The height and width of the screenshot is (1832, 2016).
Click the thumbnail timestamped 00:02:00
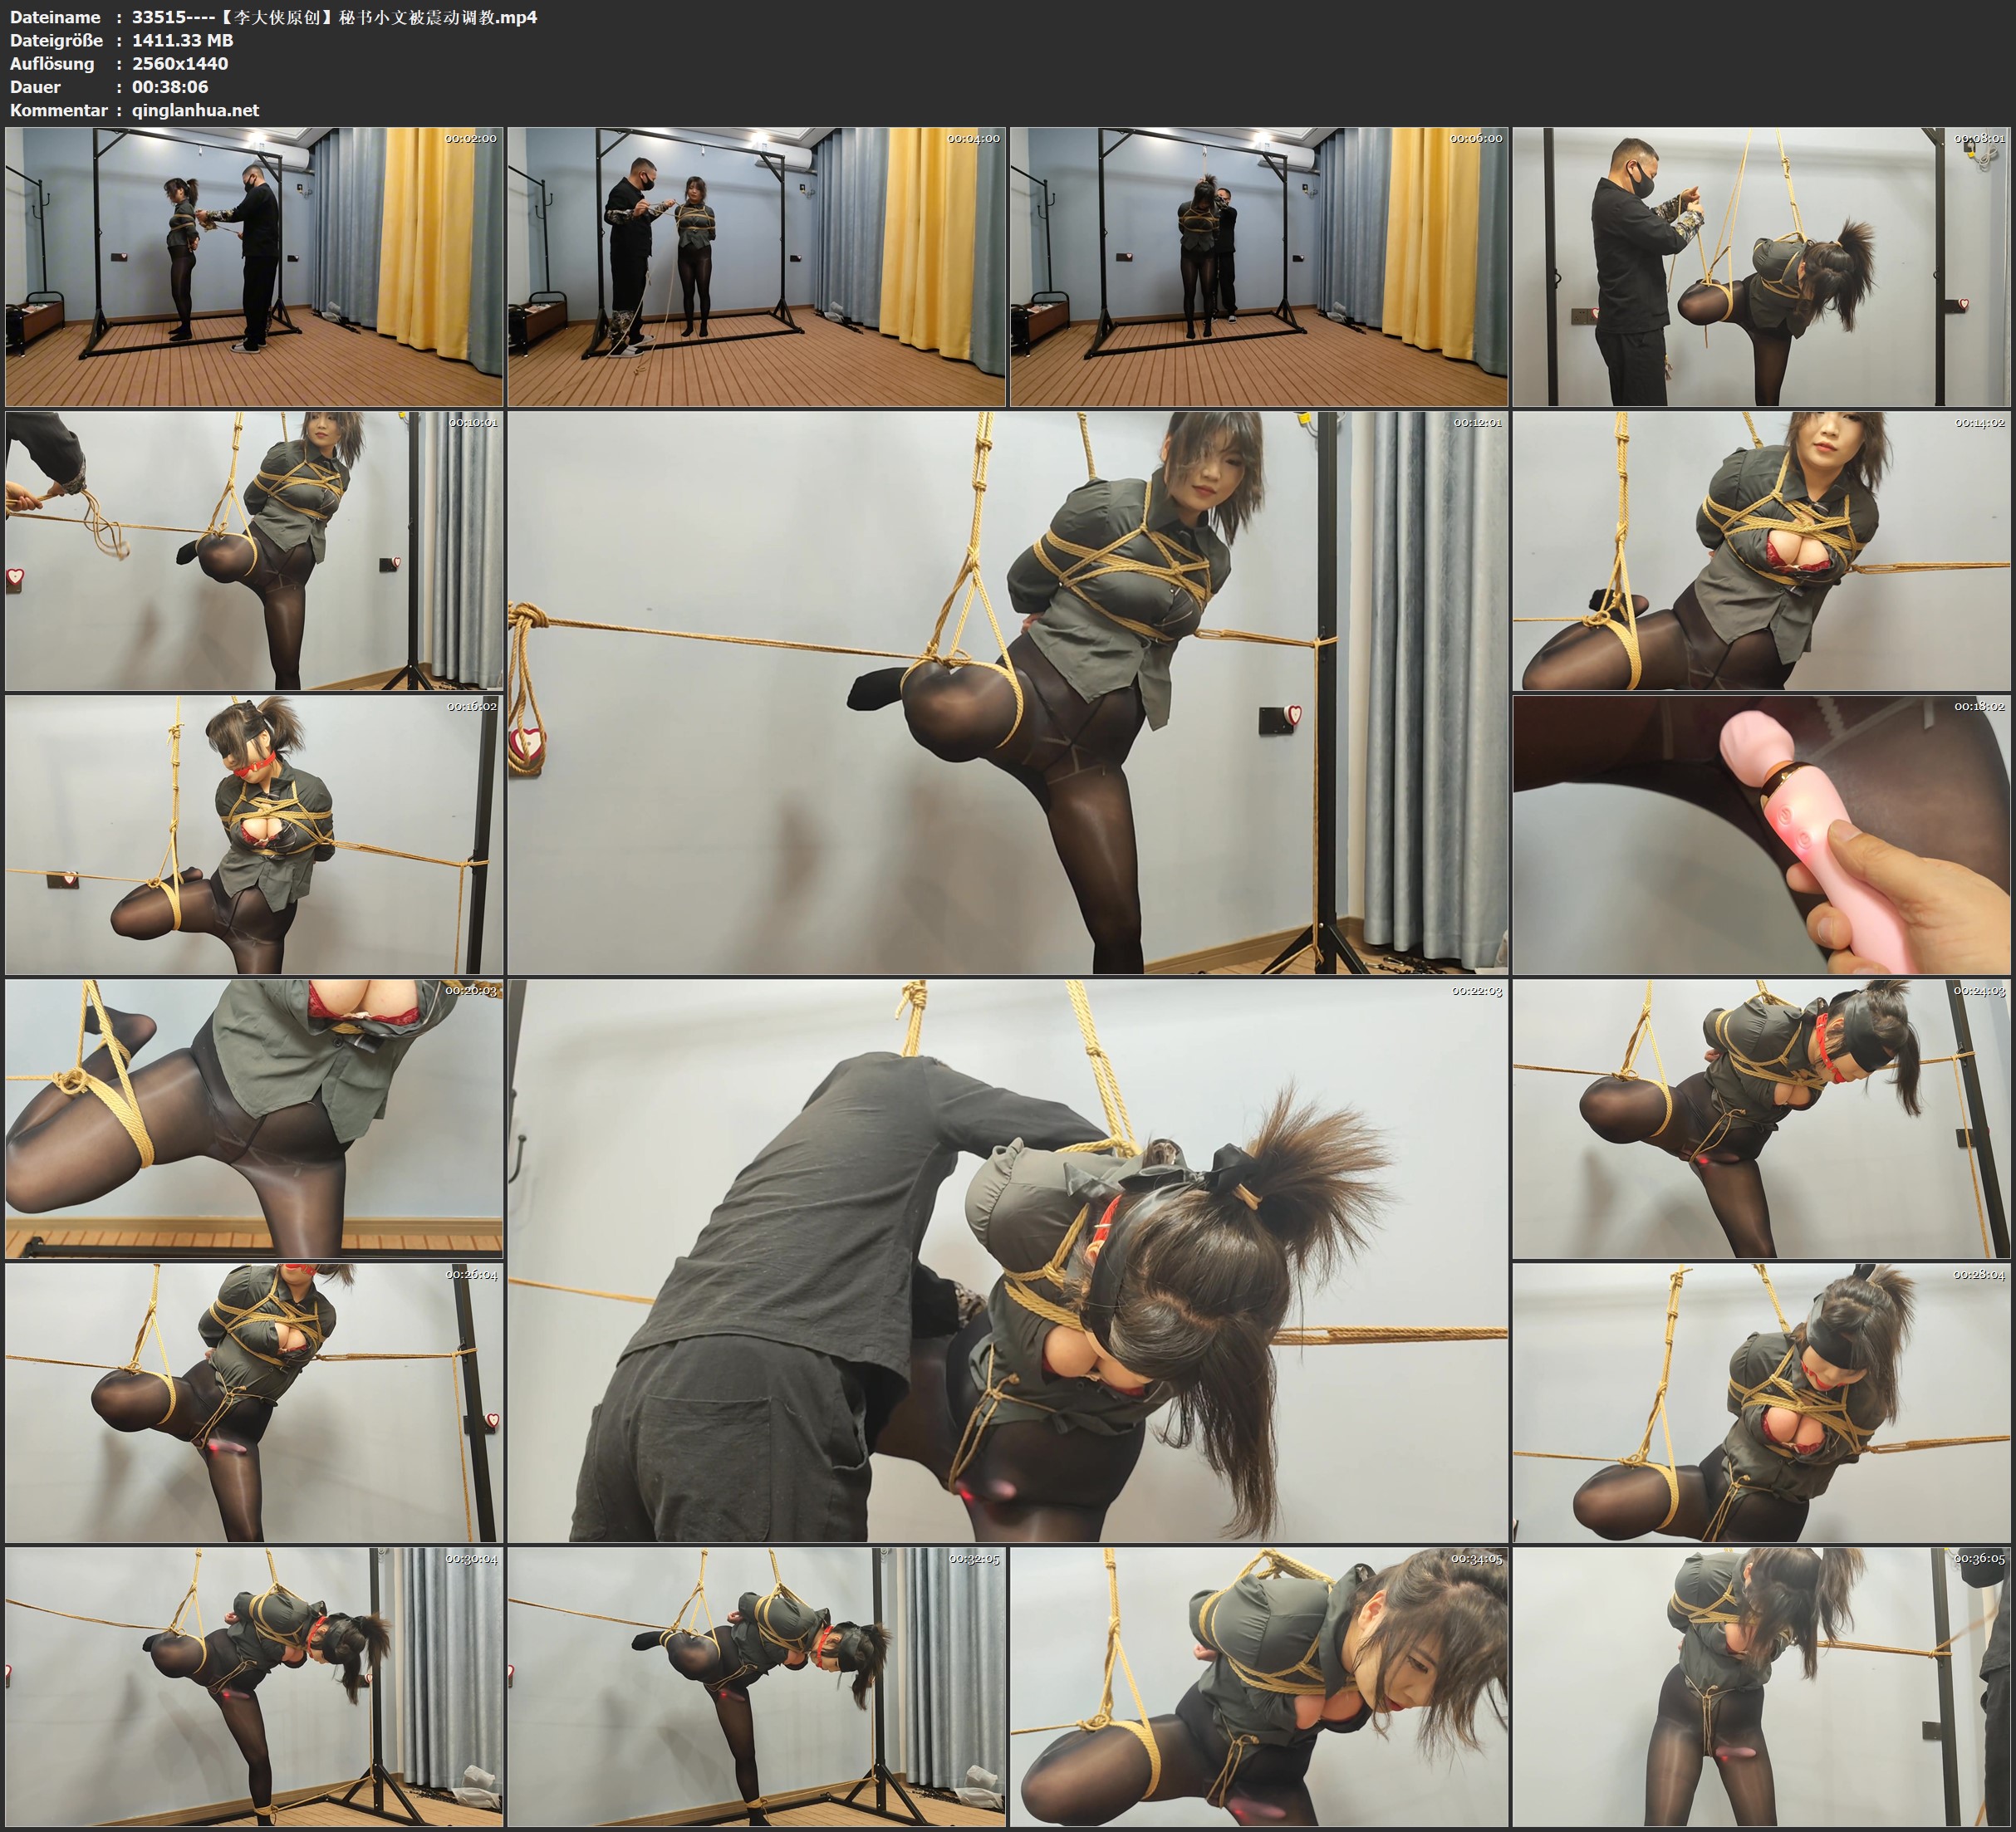tap(254, 266)
